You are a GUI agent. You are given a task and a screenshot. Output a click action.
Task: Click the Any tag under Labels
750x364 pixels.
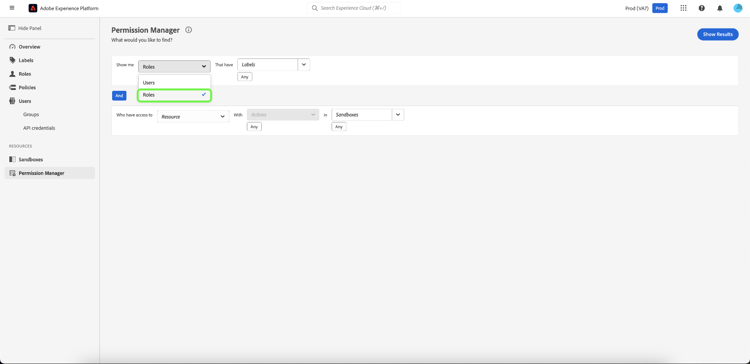click(245, 77)
